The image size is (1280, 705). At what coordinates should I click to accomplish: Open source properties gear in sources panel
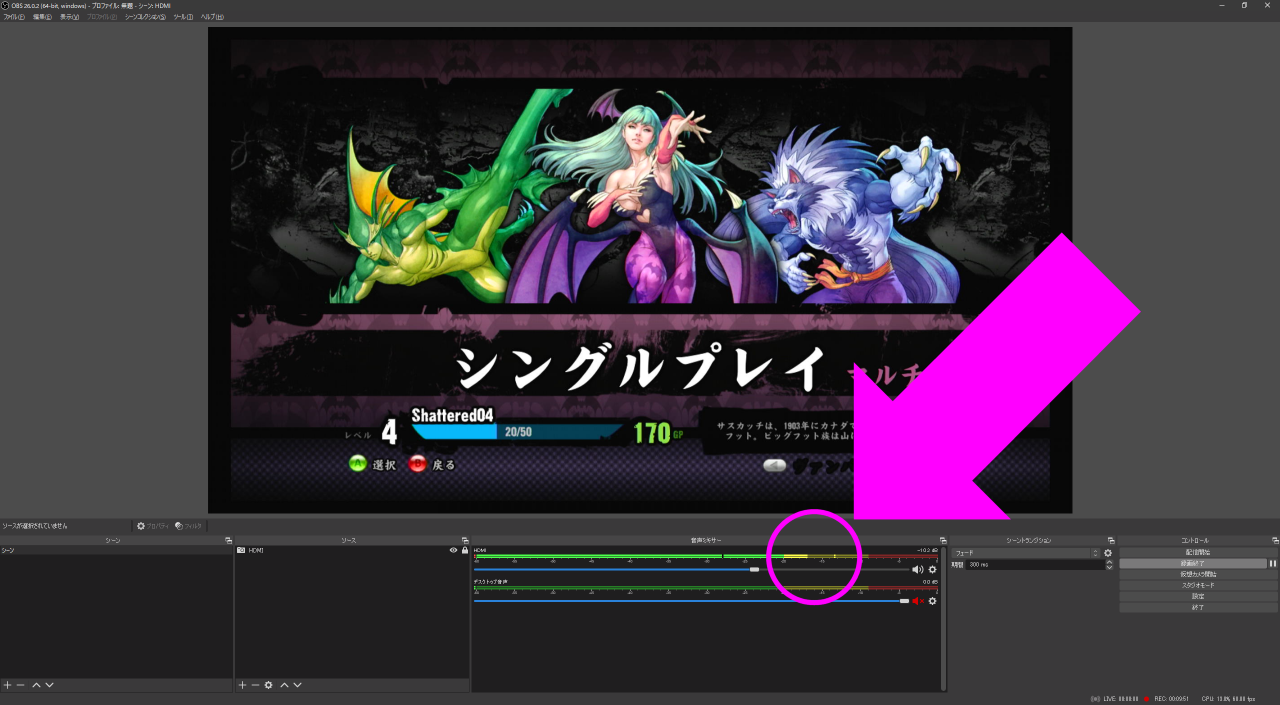pos(268,685)
